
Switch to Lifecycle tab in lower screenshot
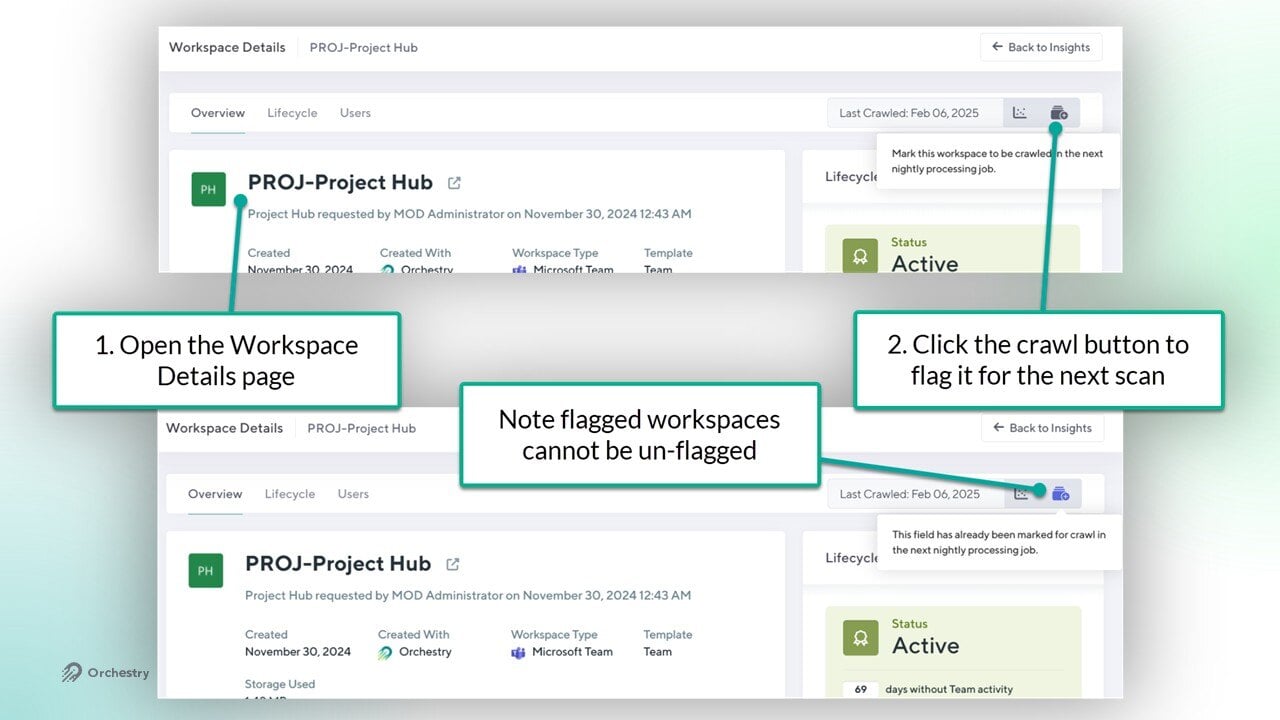pos(290,494)
